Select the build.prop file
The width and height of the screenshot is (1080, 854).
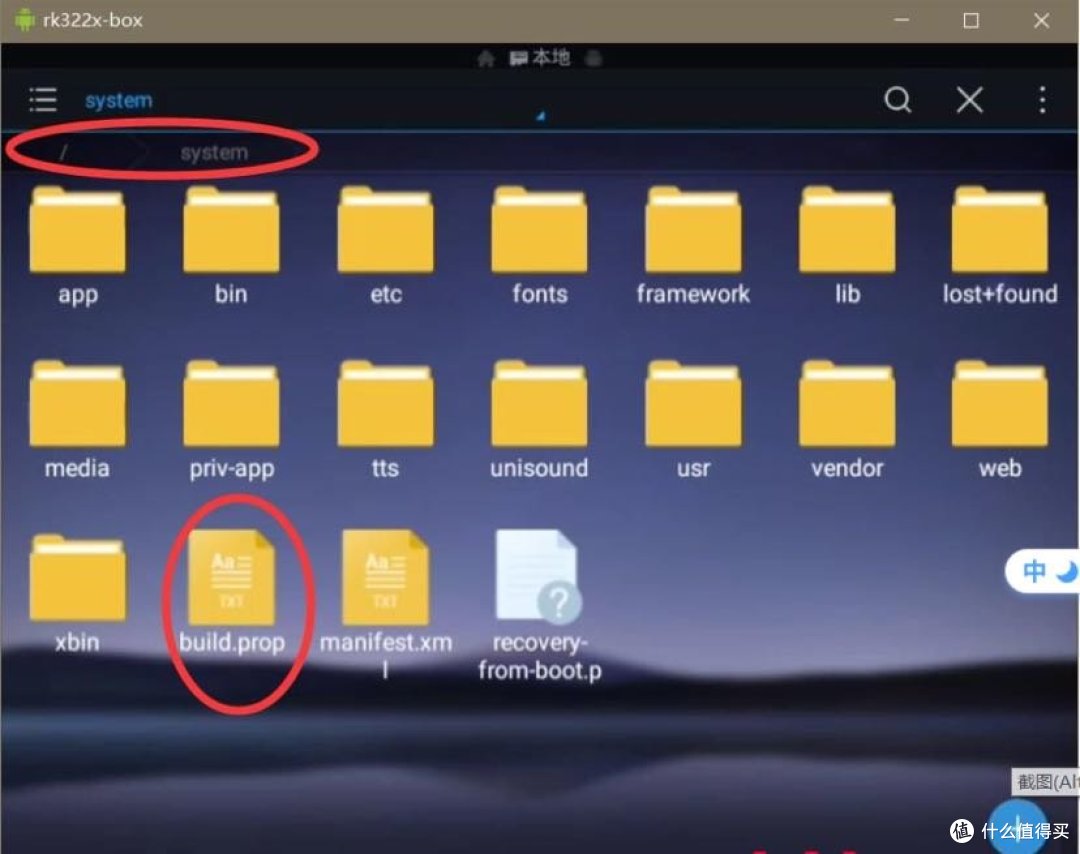231,592
